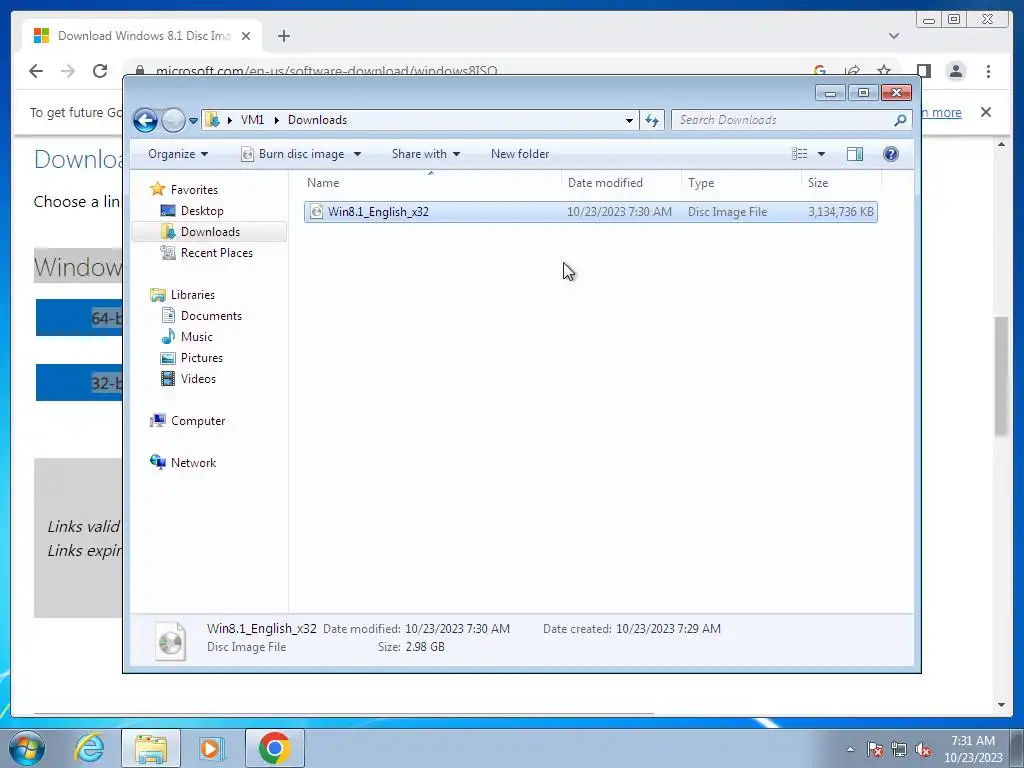The width and height of the screenshot is (1024, 768).
Task: Select the Win8.1_English_x32 file
Action: click(590, 212)
